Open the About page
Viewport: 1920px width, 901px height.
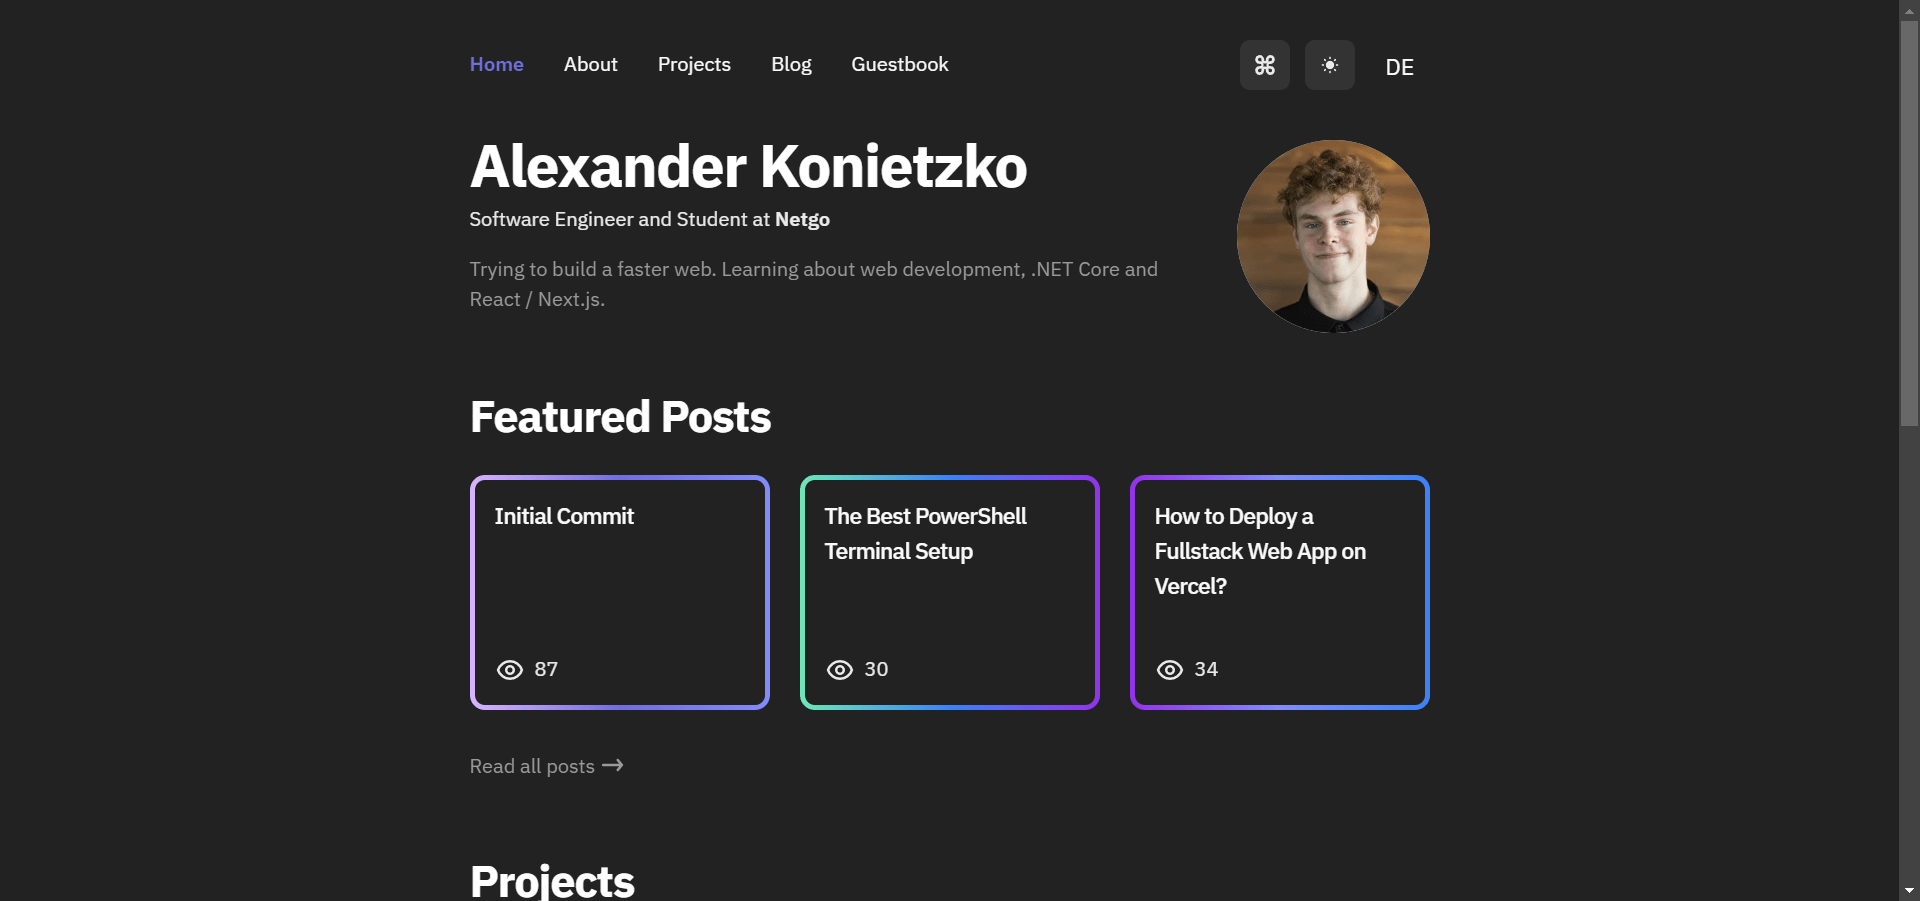click(x=590, y=64)
